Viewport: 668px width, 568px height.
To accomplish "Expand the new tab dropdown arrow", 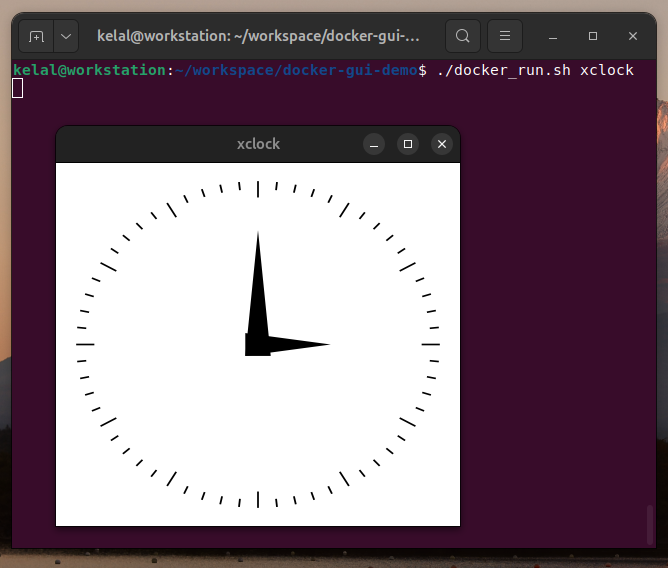I will [66, 36].
